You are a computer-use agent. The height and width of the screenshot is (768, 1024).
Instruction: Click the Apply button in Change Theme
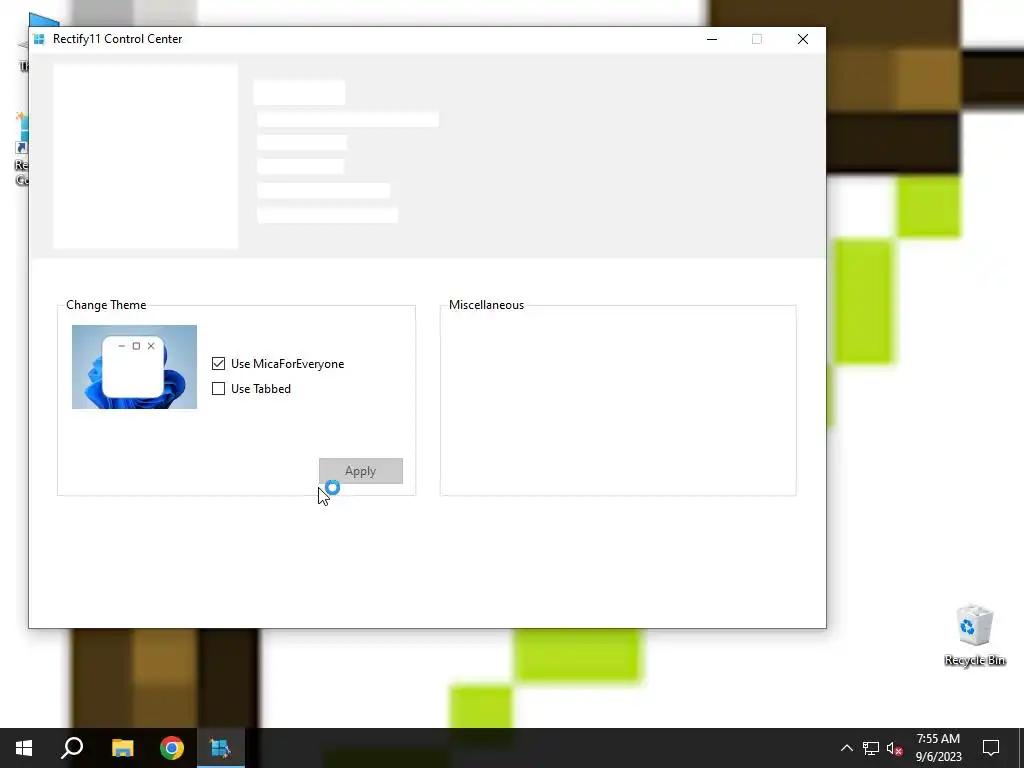(x=360, y=471)
